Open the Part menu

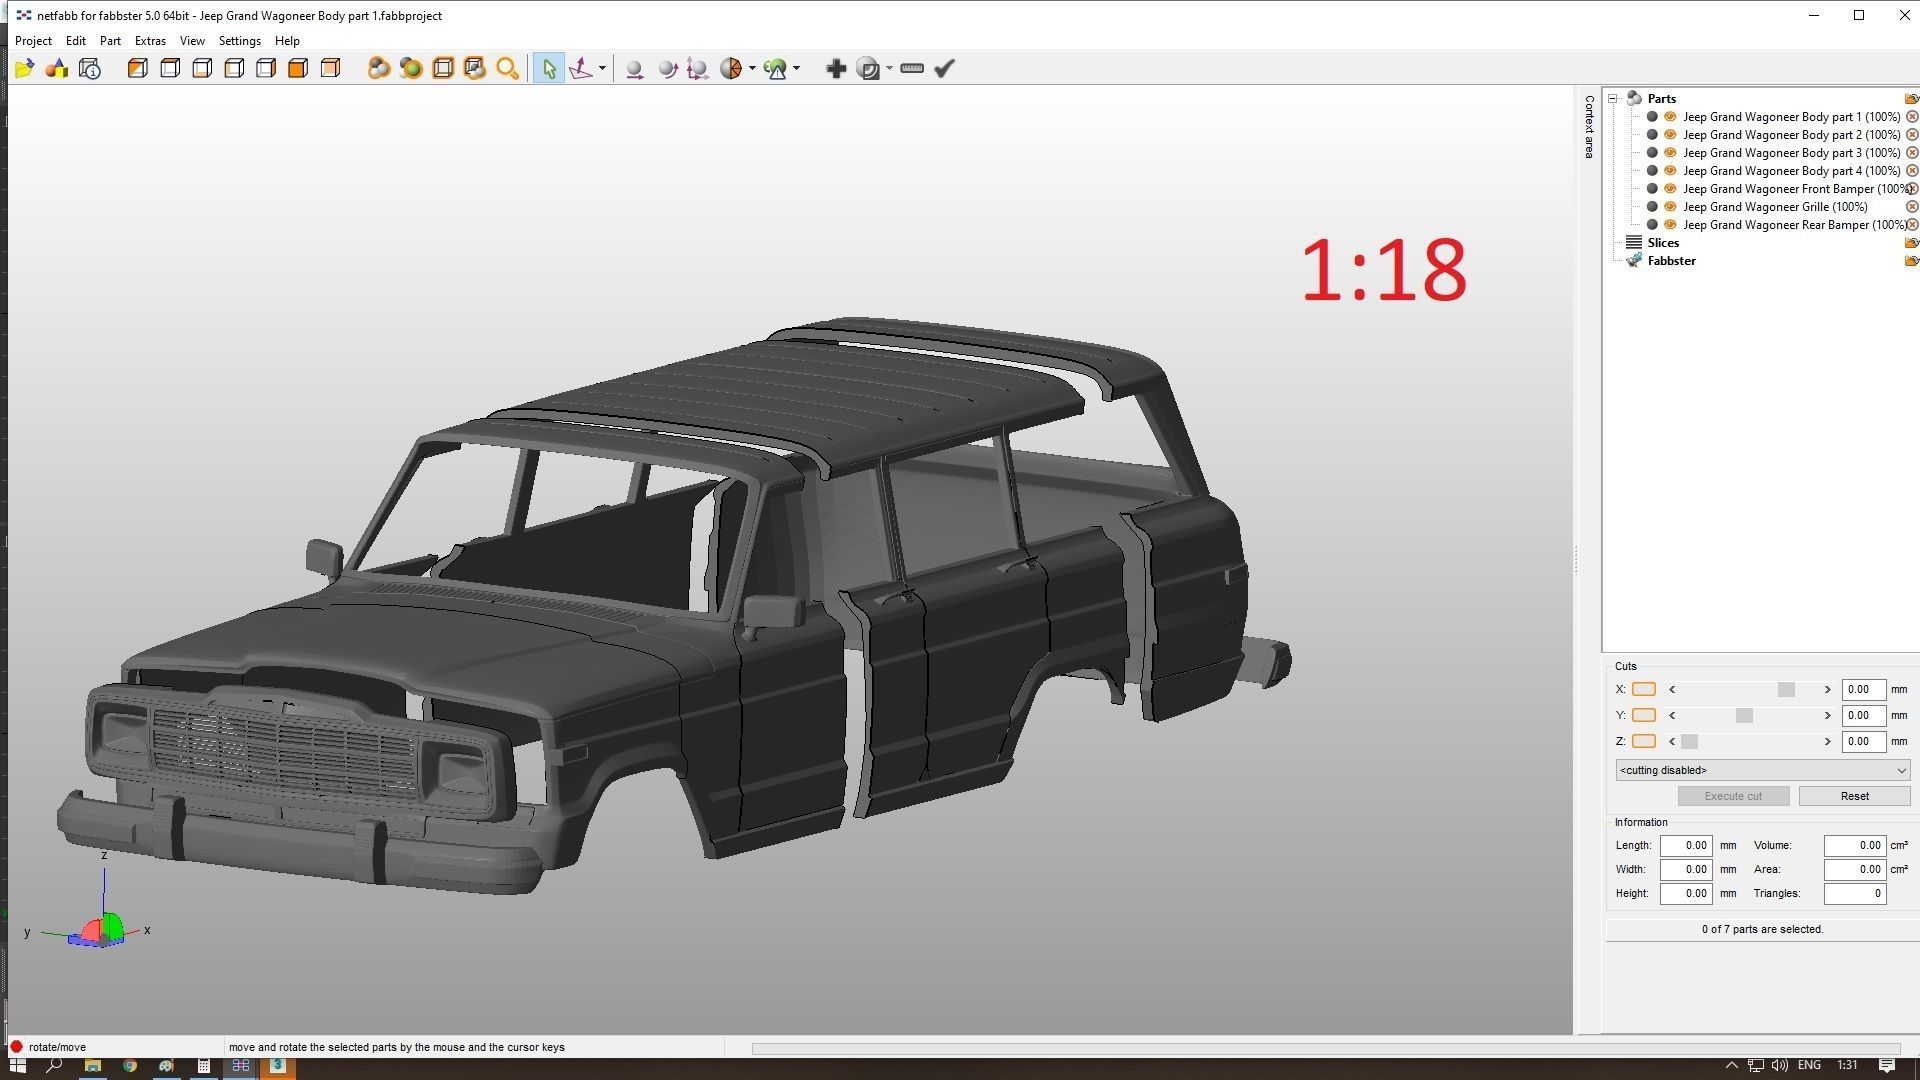coord(110,41)
